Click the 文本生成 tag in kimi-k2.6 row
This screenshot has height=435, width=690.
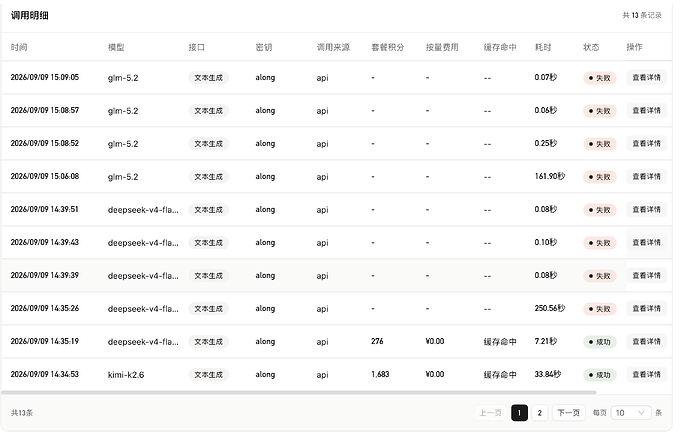pyautogui.click(x=209, y=375)
